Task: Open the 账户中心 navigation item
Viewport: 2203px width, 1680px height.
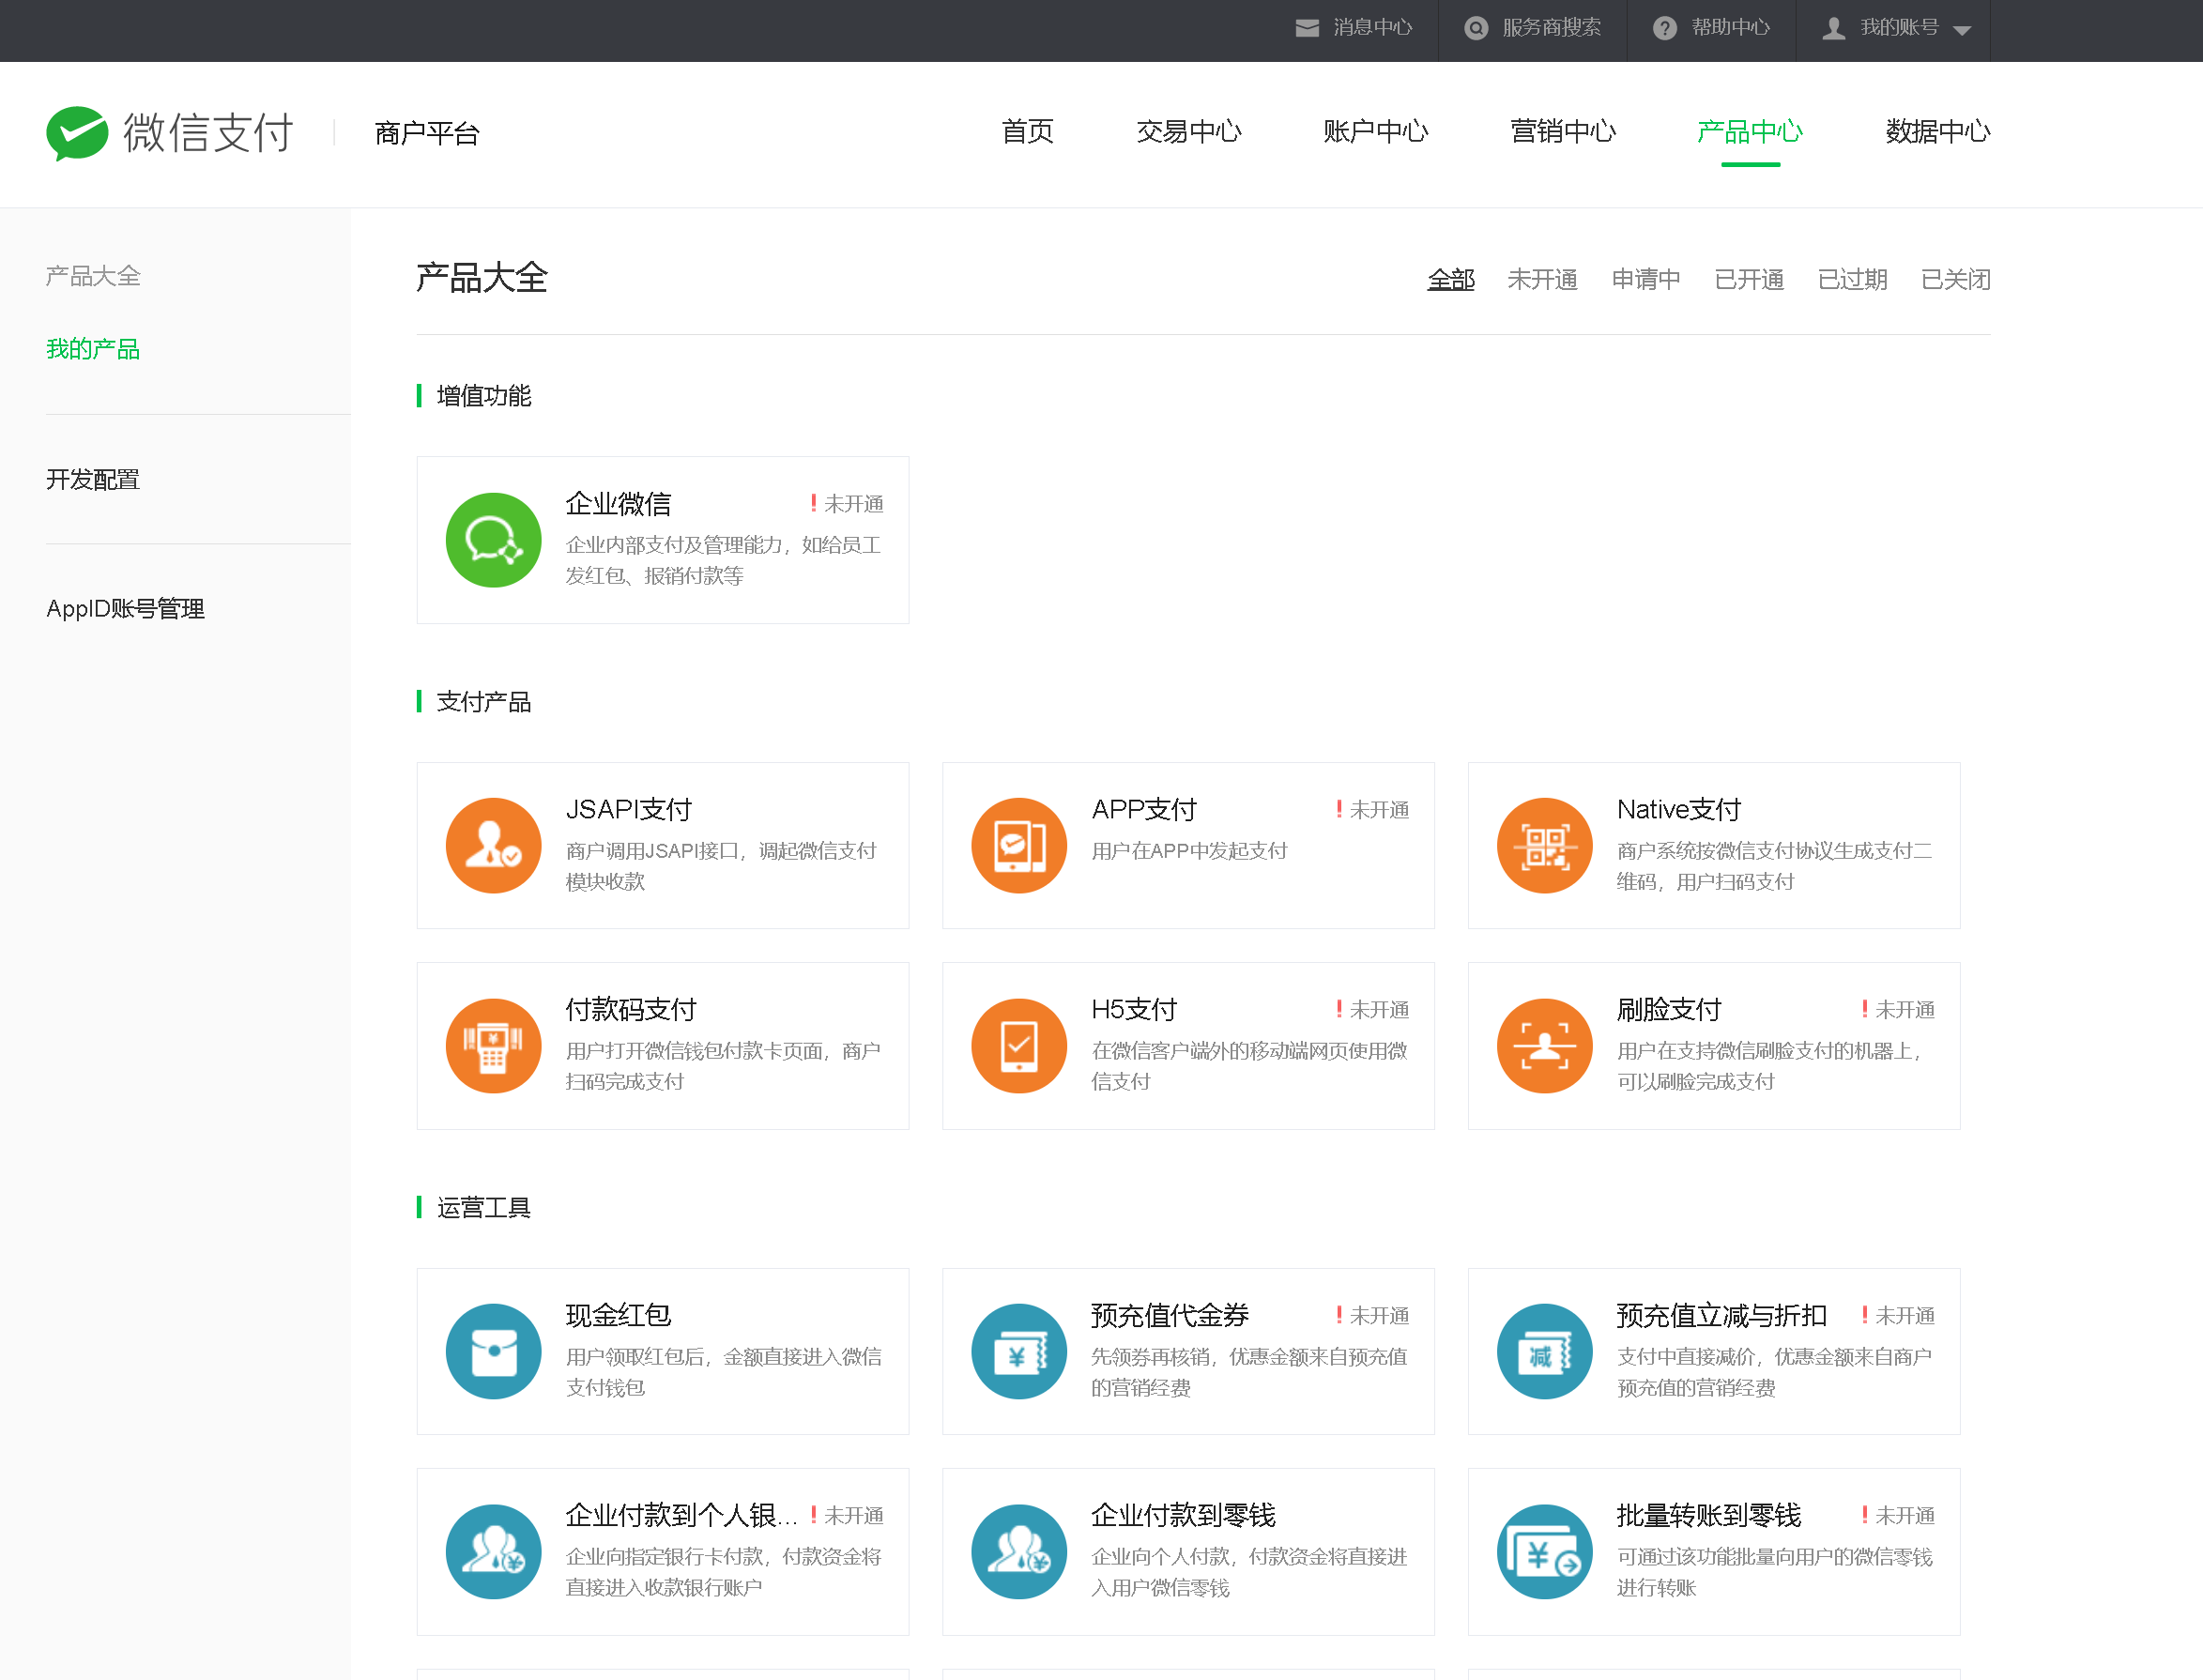Action: tap(1376, 131)
